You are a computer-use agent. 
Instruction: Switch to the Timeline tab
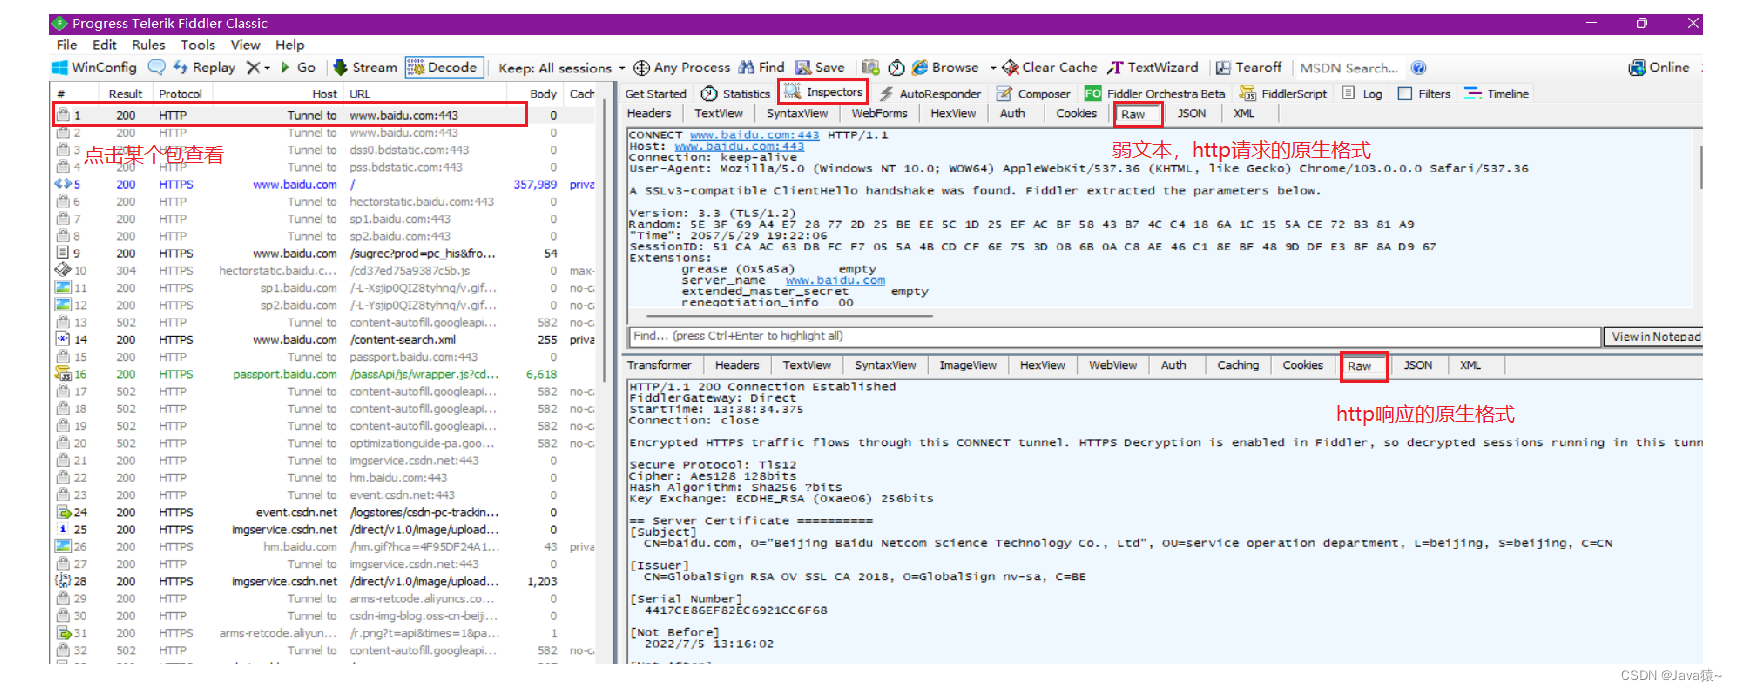tap(1497, 93)
